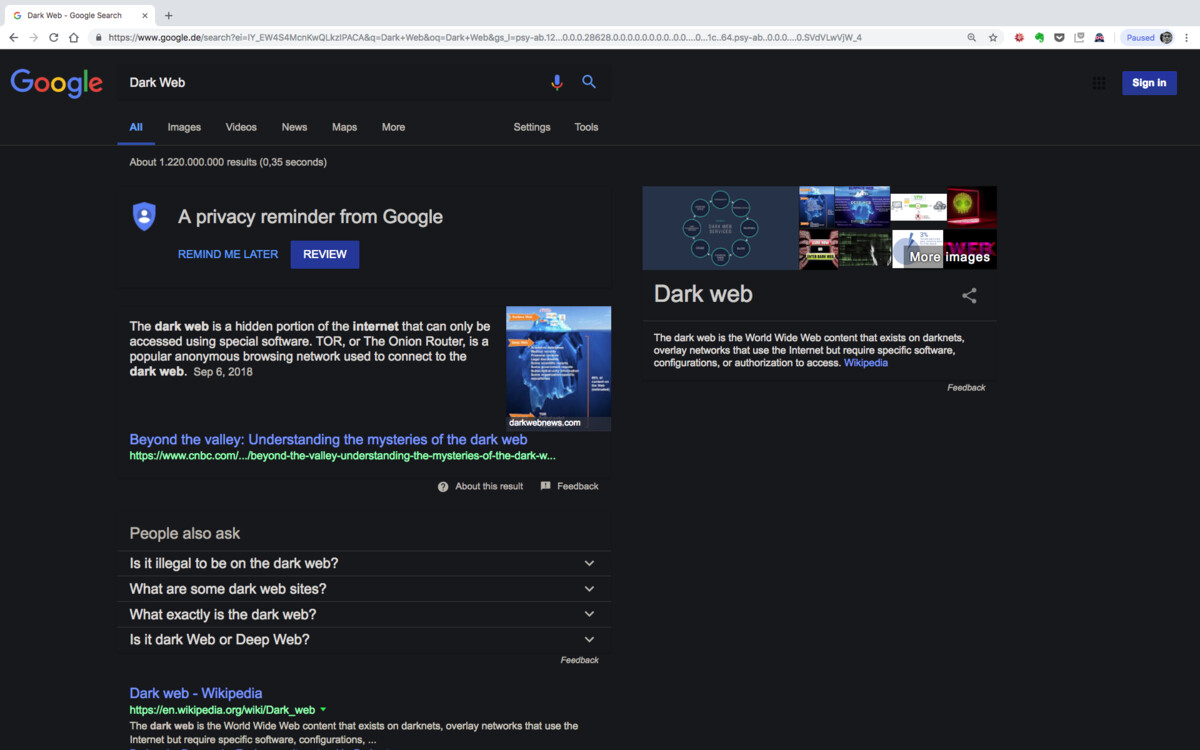This screenshot has height=750, width=1200.
Task: Open the Evernote extension icon
Action: click(x=1038, y=37)
